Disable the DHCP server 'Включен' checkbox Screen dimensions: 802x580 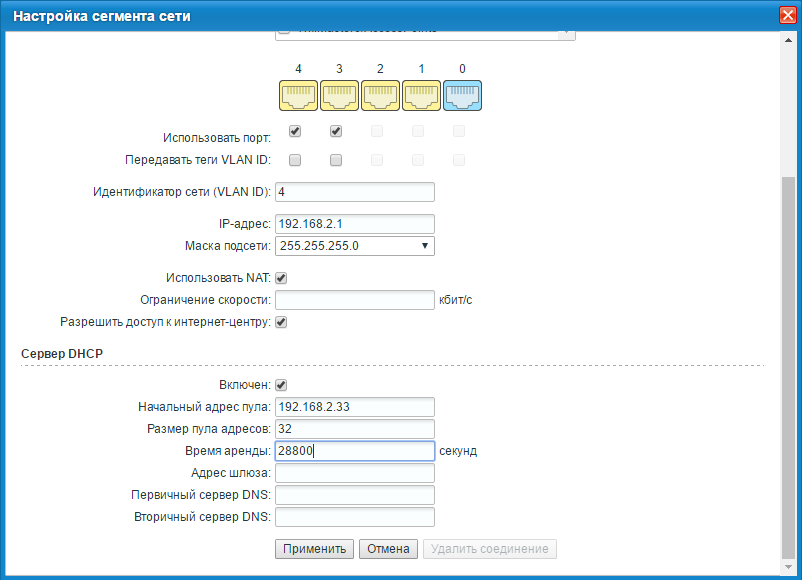point(281,385)
